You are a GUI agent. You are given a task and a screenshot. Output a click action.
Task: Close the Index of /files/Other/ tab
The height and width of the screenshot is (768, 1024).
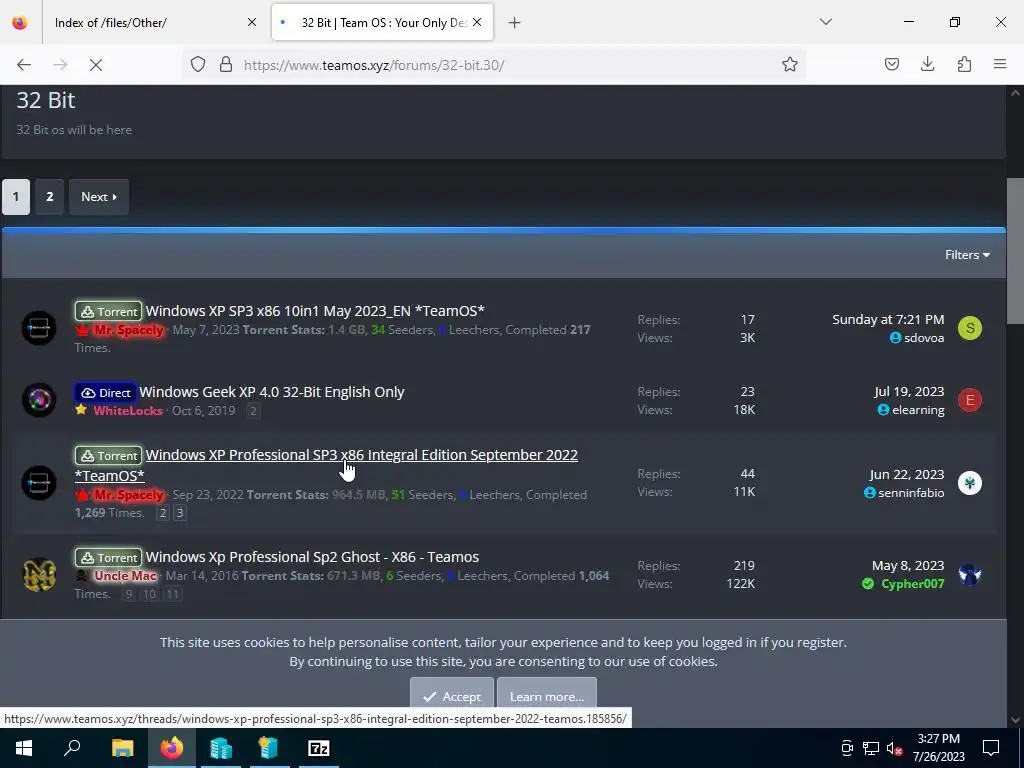pos(251,22)
